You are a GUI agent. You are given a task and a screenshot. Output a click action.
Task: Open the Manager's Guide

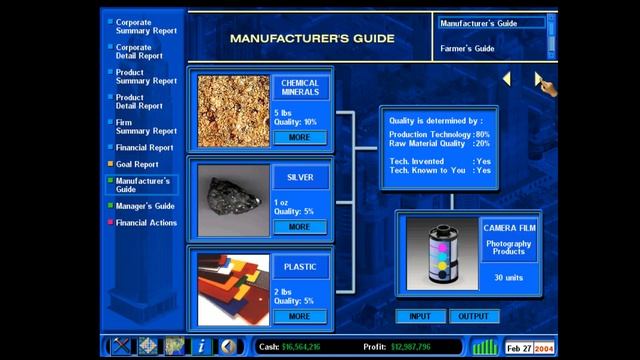145,206
